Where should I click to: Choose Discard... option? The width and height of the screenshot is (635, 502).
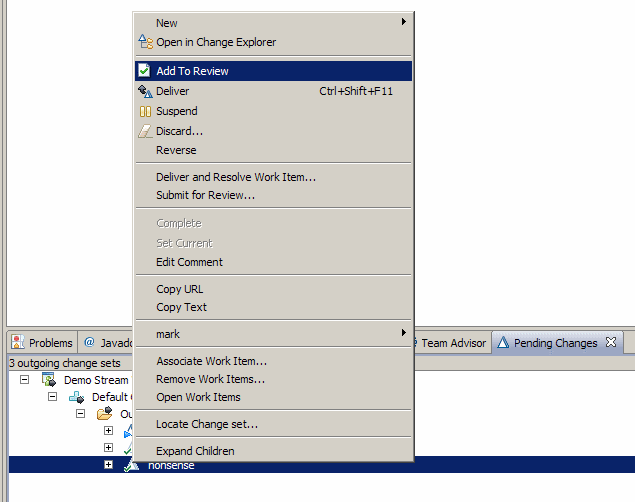point(273,131)
